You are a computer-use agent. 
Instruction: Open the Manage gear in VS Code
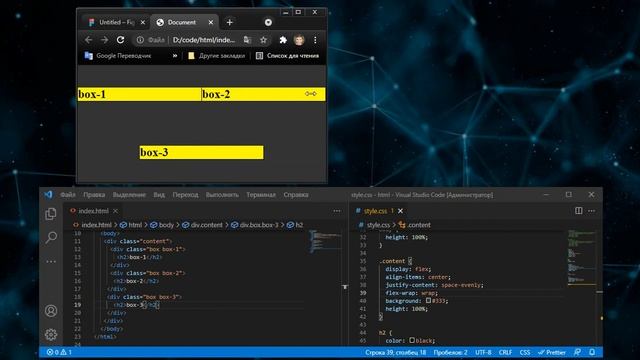pyautogui.click(x=51, y=335)
